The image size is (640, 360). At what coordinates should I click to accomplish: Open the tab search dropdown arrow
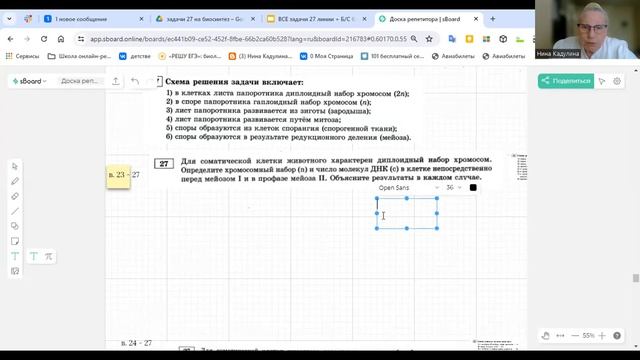pyautogui.click(x=9, y=19)
